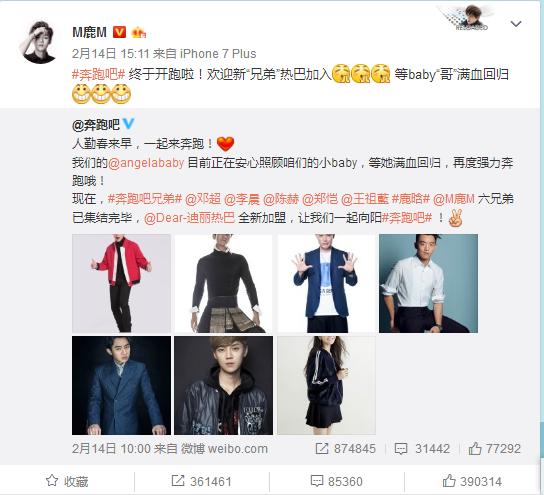544x495 pixels.
Task: Like original post thumbs-up 77292
Action: (475, 448)
